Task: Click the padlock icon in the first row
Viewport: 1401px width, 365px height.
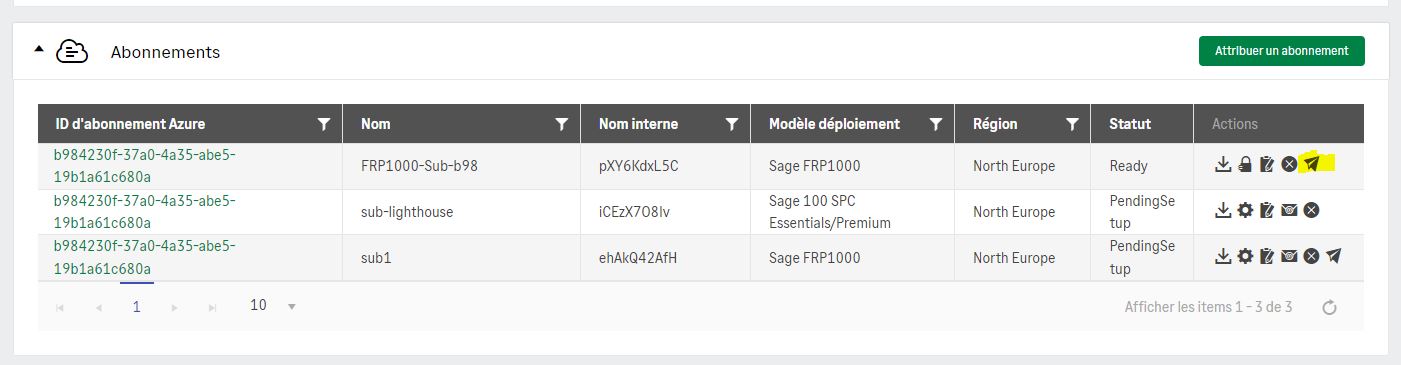Action: click(x=1245, y=164)
